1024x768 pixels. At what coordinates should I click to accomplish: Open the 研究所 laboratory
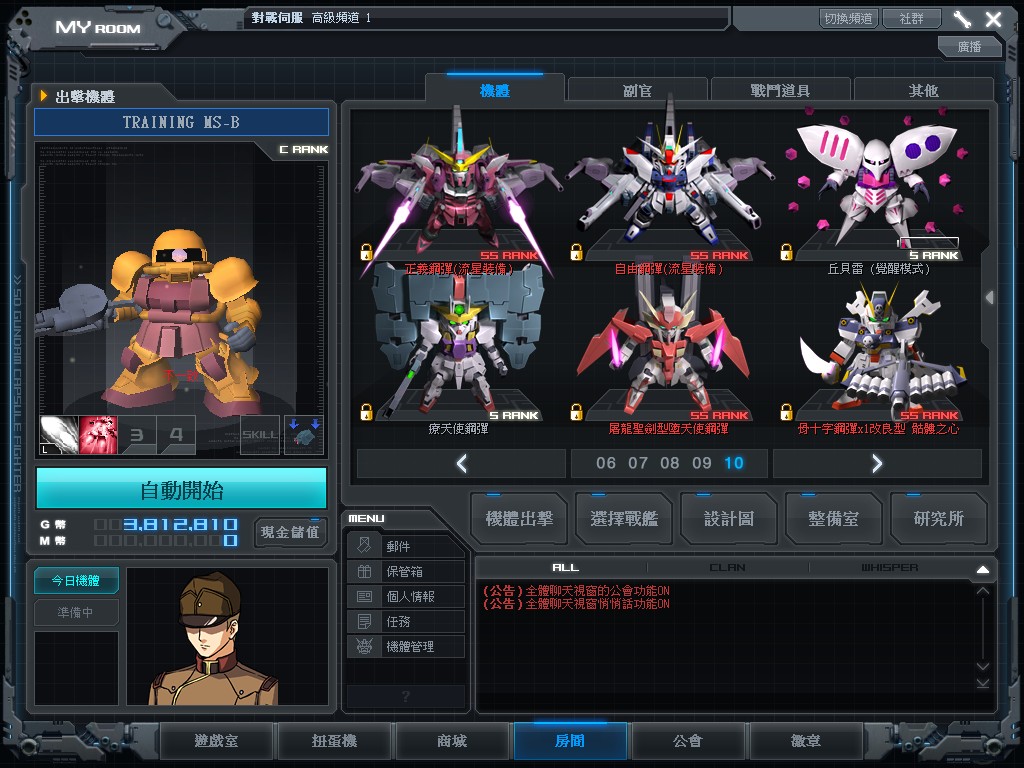tap(939, 519)
